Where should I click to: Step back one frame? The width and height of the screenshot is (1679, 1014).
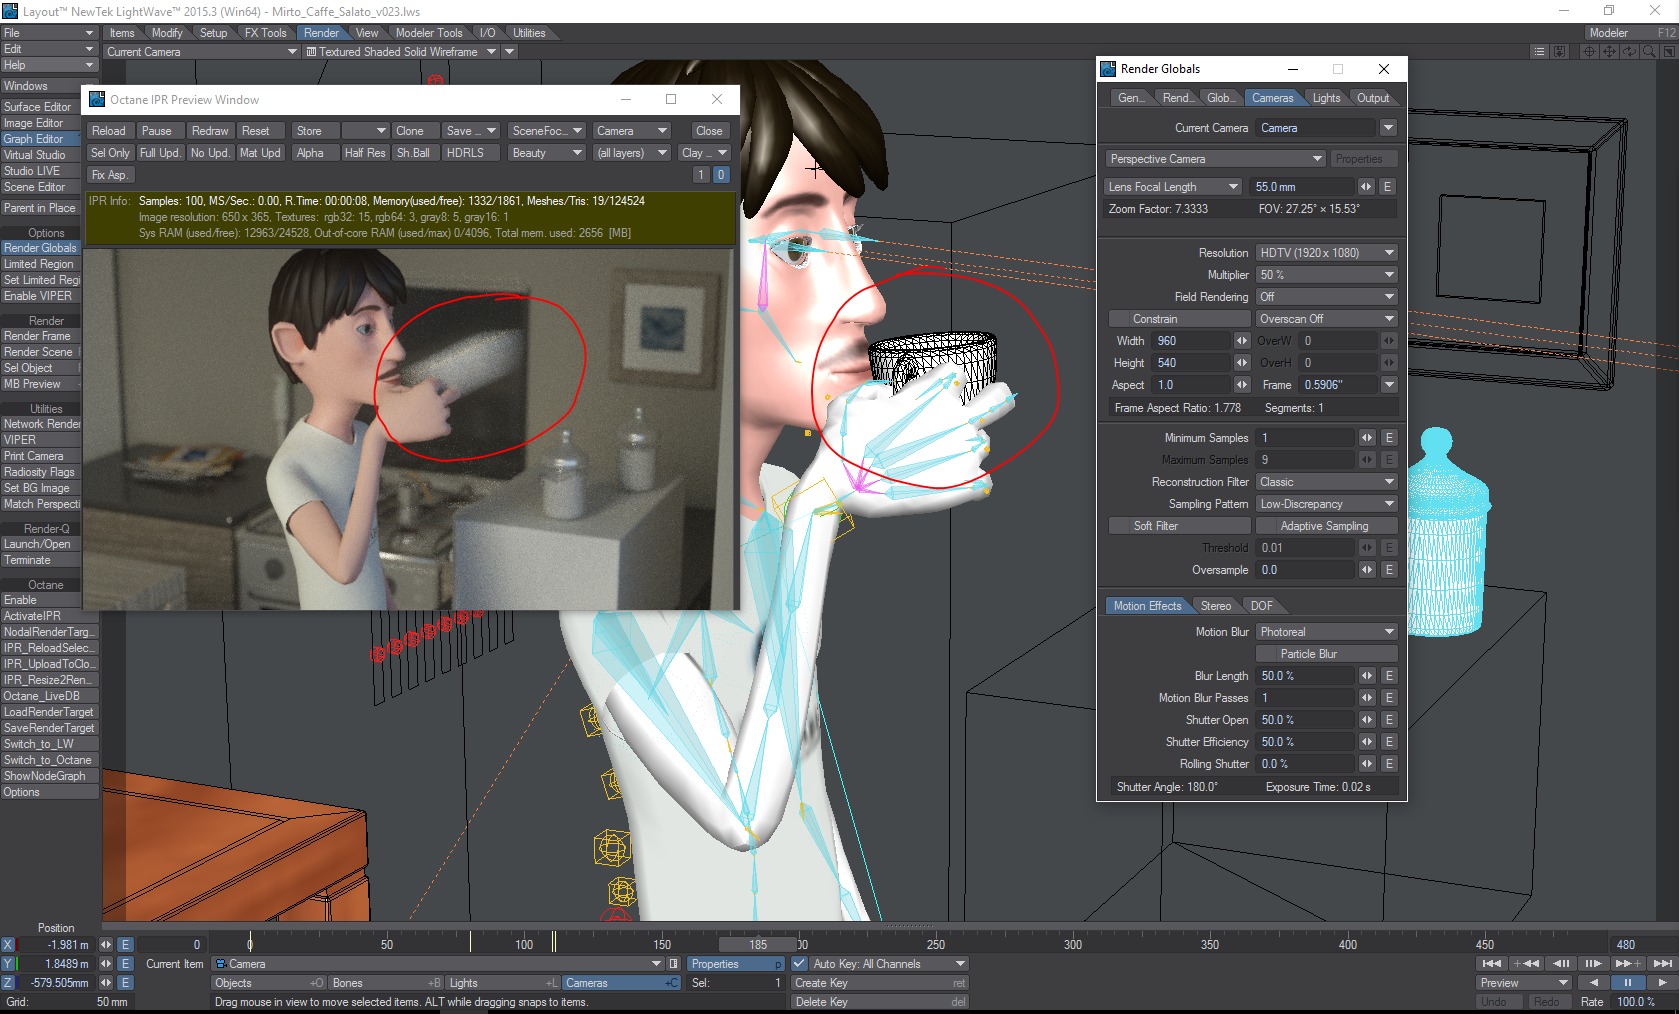(x=1560, y=964)
